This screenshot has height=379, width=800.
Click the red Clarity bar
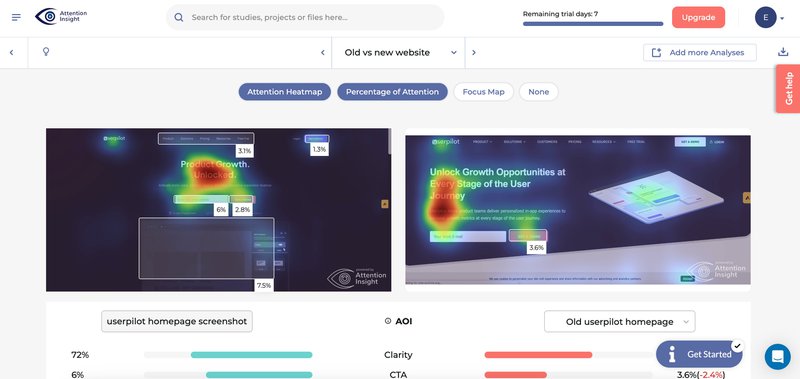tap(538, 355)
